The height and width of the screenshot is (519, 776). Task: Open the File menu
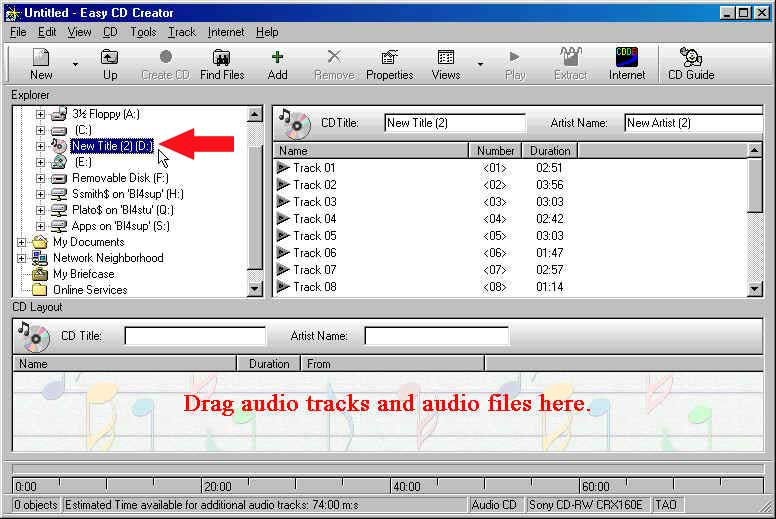(x=18, y=32)
